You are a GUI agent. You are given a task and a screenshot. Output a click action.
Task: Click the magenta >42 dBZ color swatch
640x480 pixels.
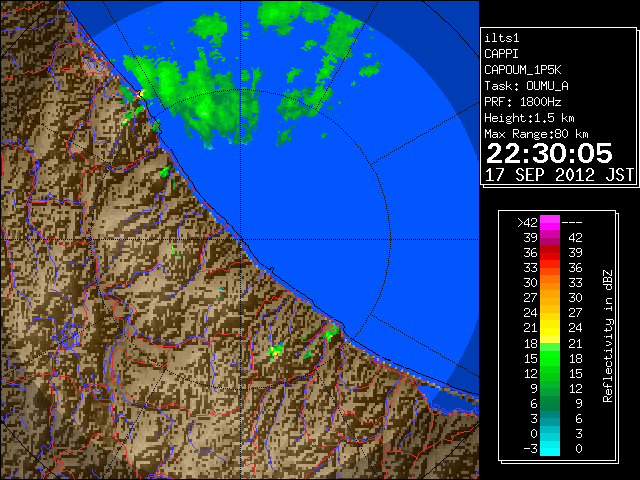coord(550,223)
